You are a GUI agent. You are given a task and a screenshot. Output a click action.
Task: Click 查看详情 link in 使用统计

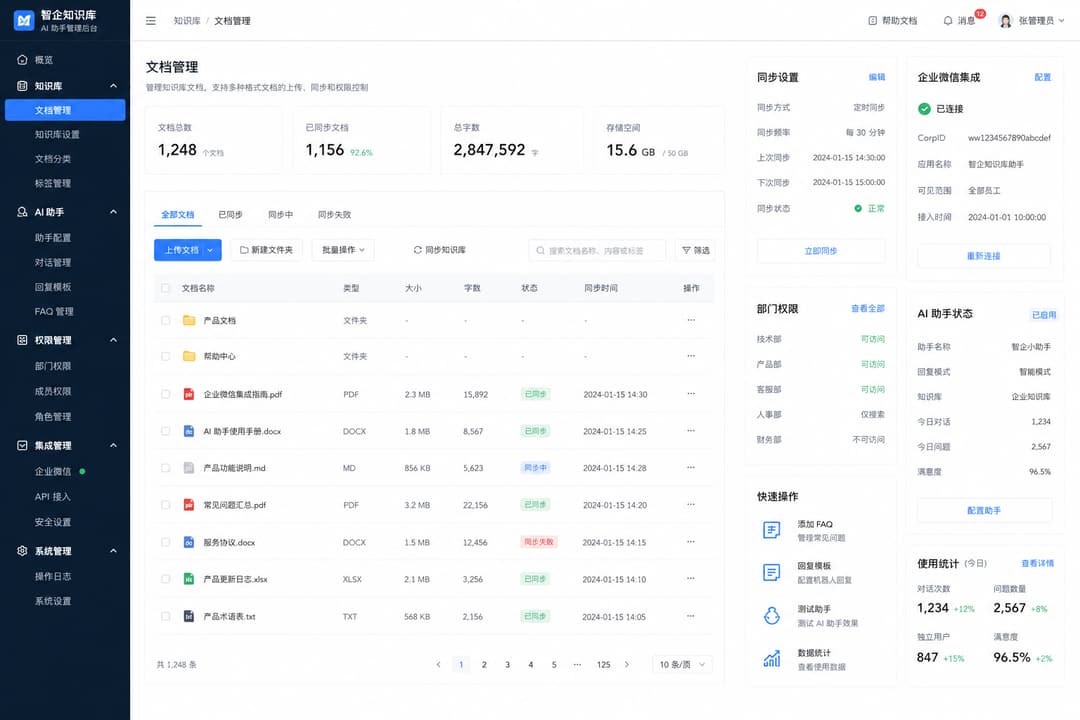pos(1037,564)
